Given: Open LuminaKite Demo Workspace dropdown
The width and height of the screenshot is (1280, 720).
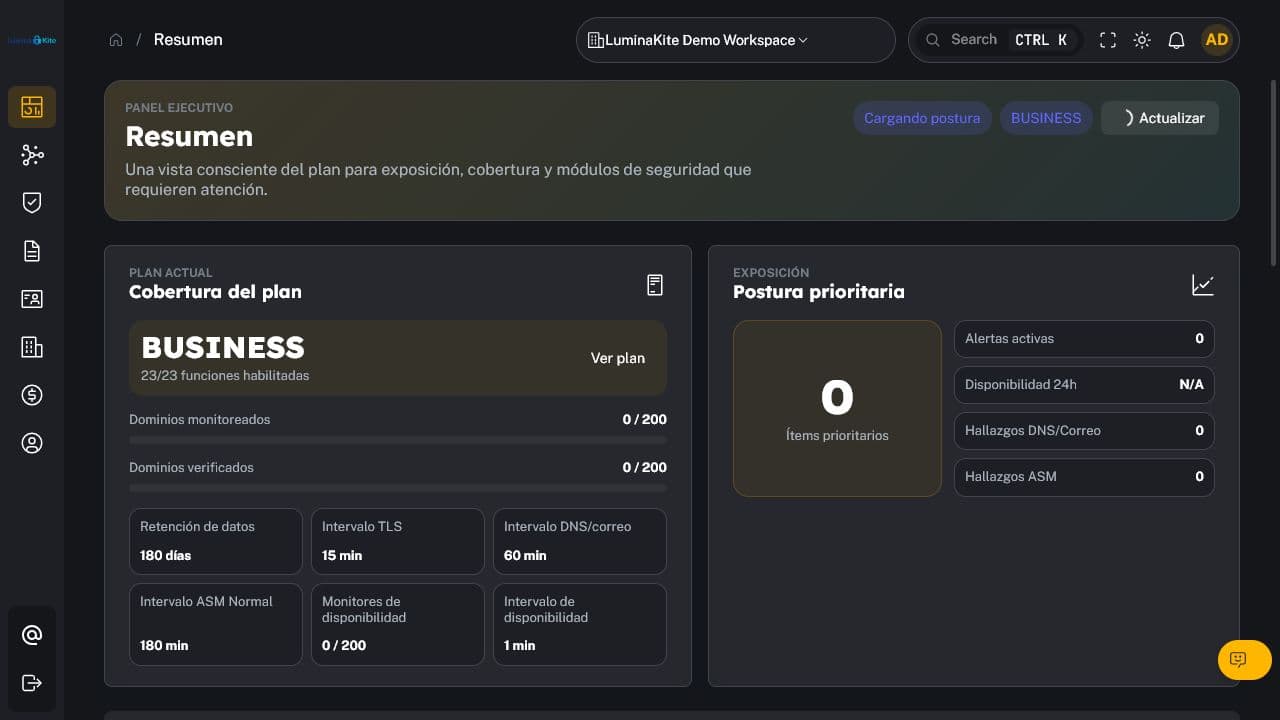Looking at the screenshot, I should pos(736,40).
